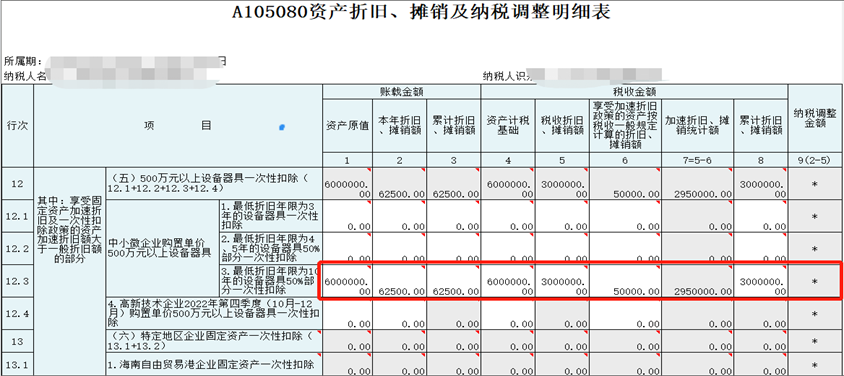Click the small blue dot beside 项目
844x376 pixels.
click(282, 127)
